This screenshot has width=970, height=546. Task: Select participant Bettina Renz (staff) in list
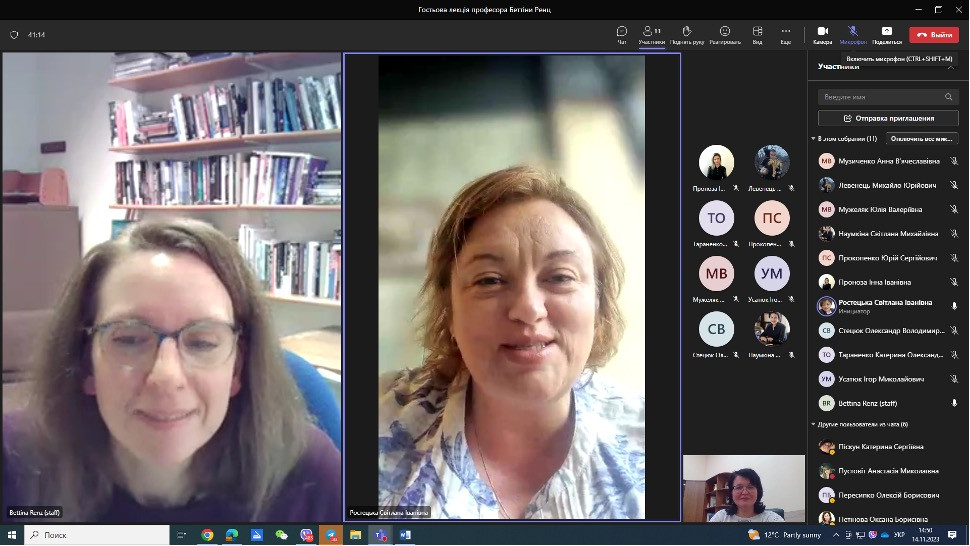click(x=888, y=403)
